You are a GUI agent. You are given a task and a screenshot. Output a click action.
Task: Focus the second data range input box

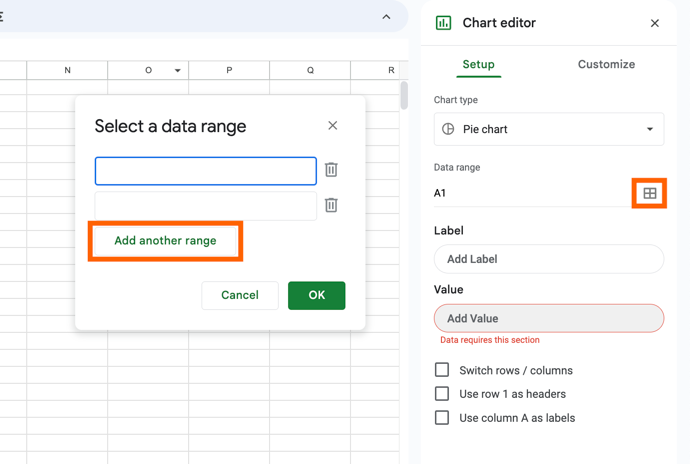[206, 206]
